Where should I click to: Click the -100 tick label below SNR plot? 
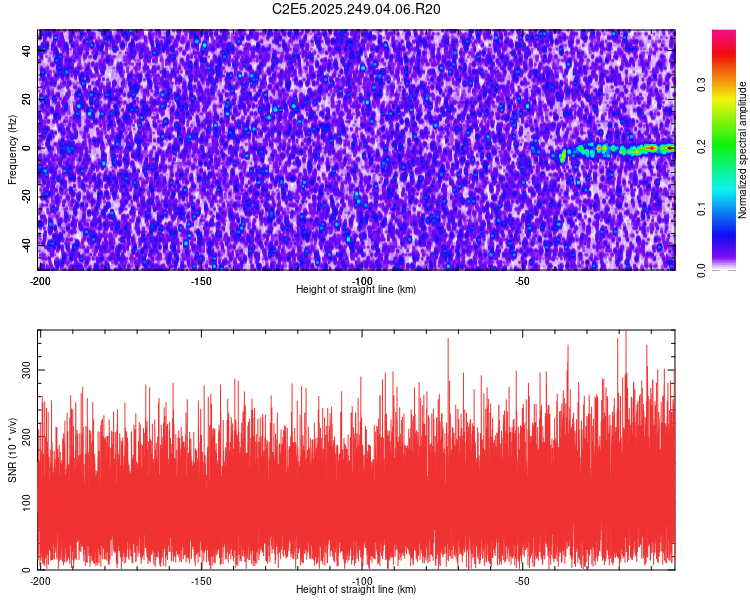pyautogui.click(x=361, y=580)
